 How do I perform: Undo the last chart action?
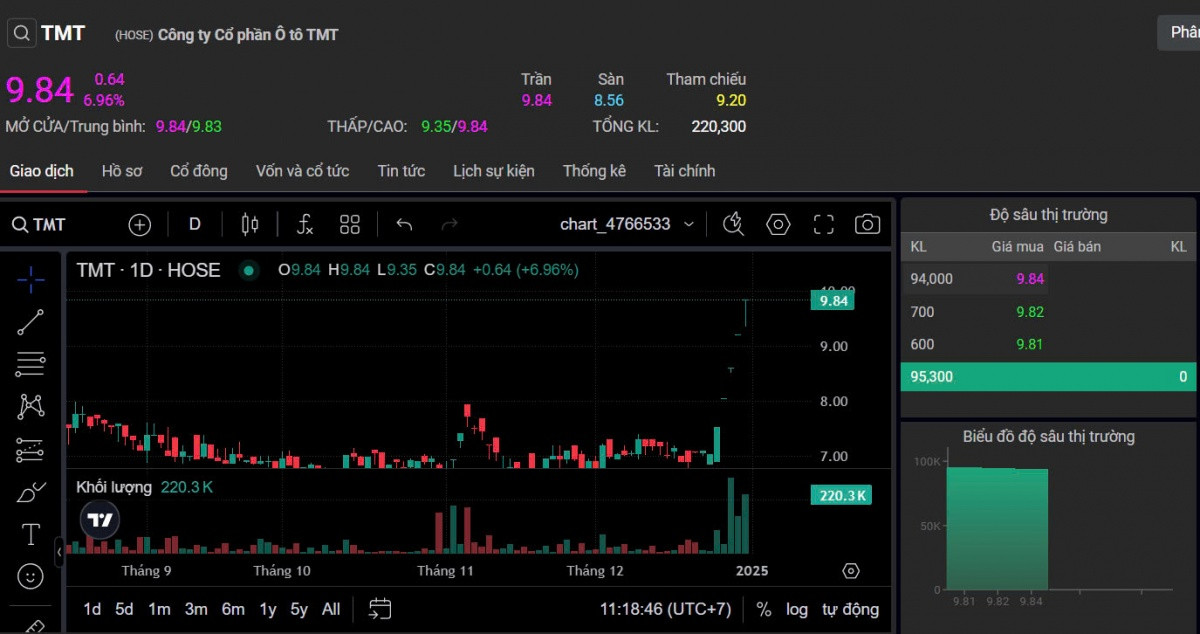404,224
